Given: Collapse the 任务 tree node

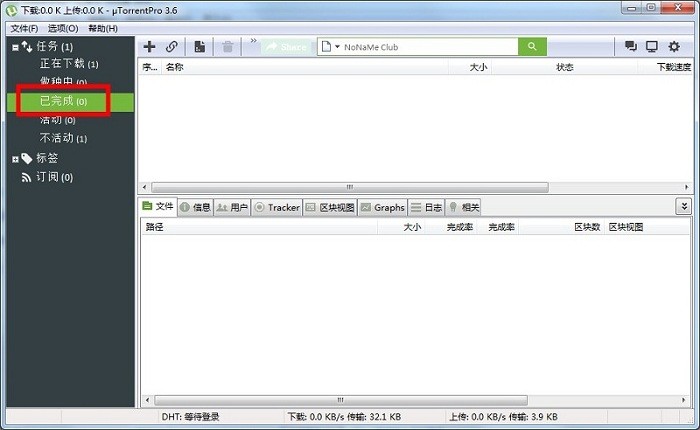Looking at the screenshot, I should pyautogui.click(x=15, y=47).
